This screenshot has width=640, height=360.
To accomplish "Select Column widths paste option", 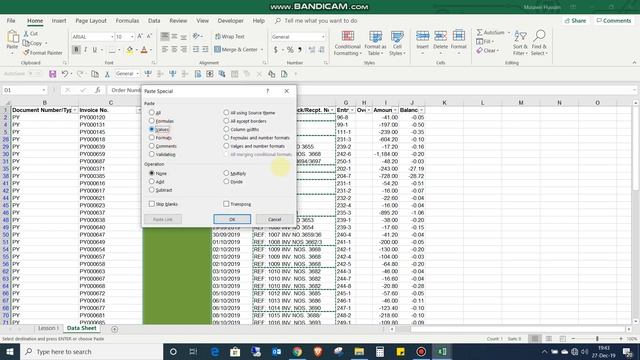I will pos(226,129).
